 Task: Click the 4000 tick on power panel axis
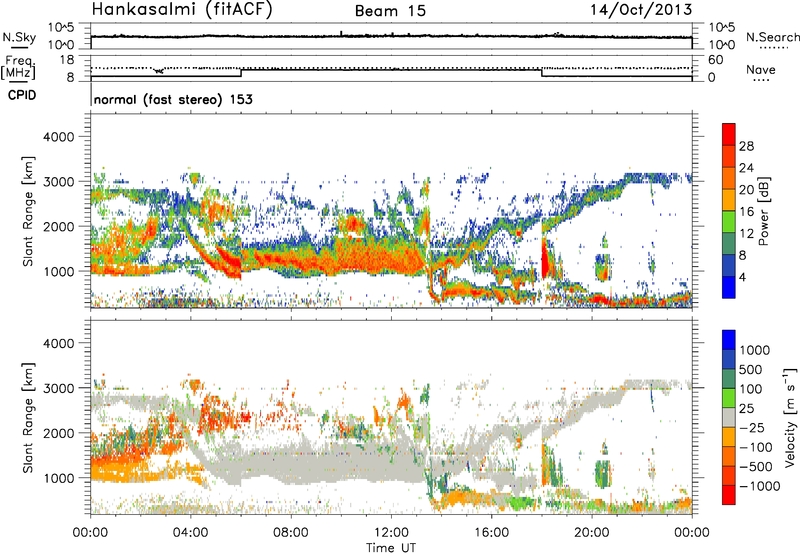(x=59, y=137)
